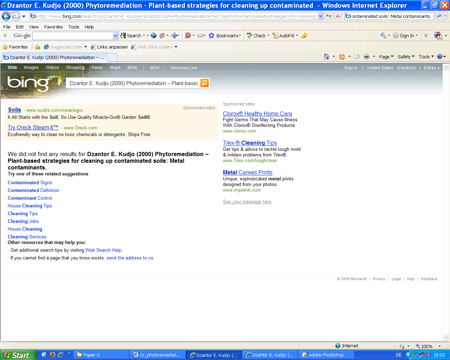Open the Tools command bar dropdown
This screenshot has width=450, height=360.
(426, 57)
